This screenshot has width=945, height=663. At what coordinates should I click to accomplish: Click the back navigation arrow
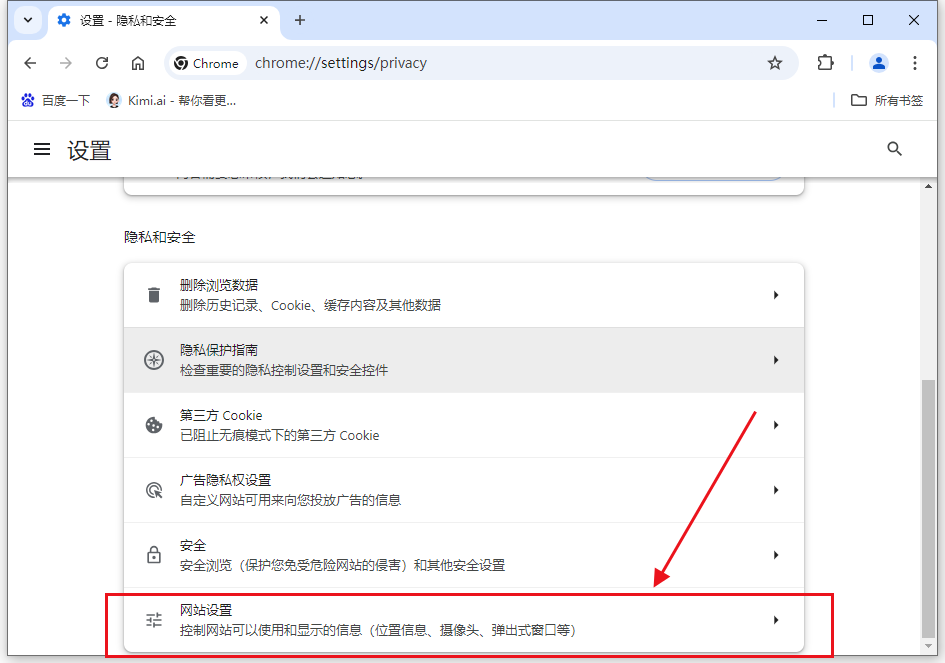click(x=30, y=63)
